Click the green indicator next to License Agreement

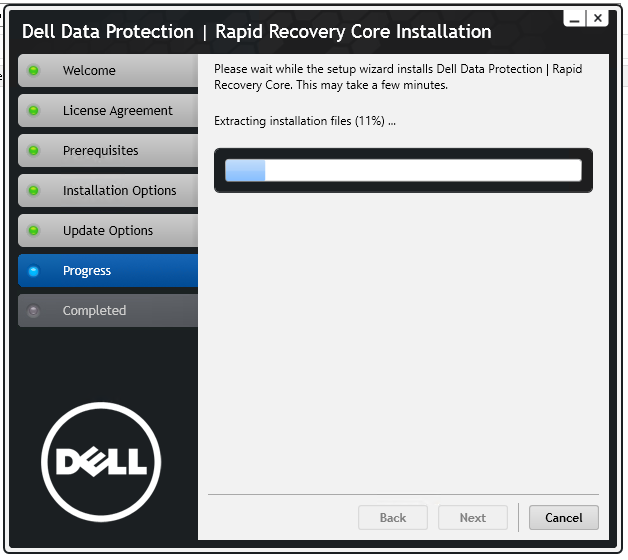pyautogui.click(x=34, y=111)
